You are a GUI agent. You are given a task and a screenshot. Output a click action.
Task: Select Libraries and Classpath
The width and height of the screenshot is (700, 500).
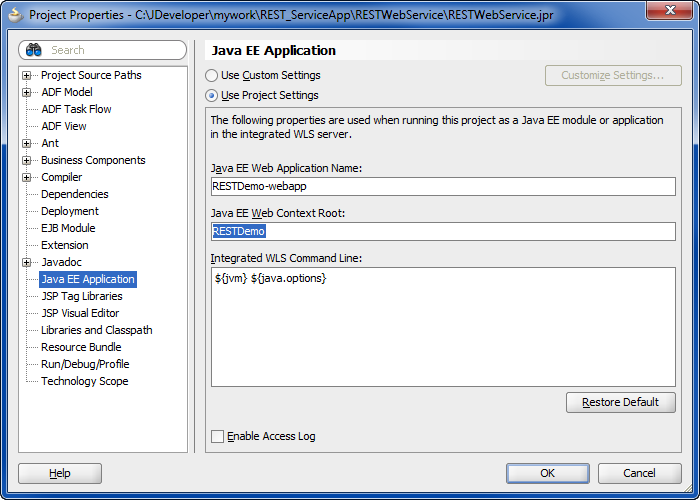click(97, 330)
